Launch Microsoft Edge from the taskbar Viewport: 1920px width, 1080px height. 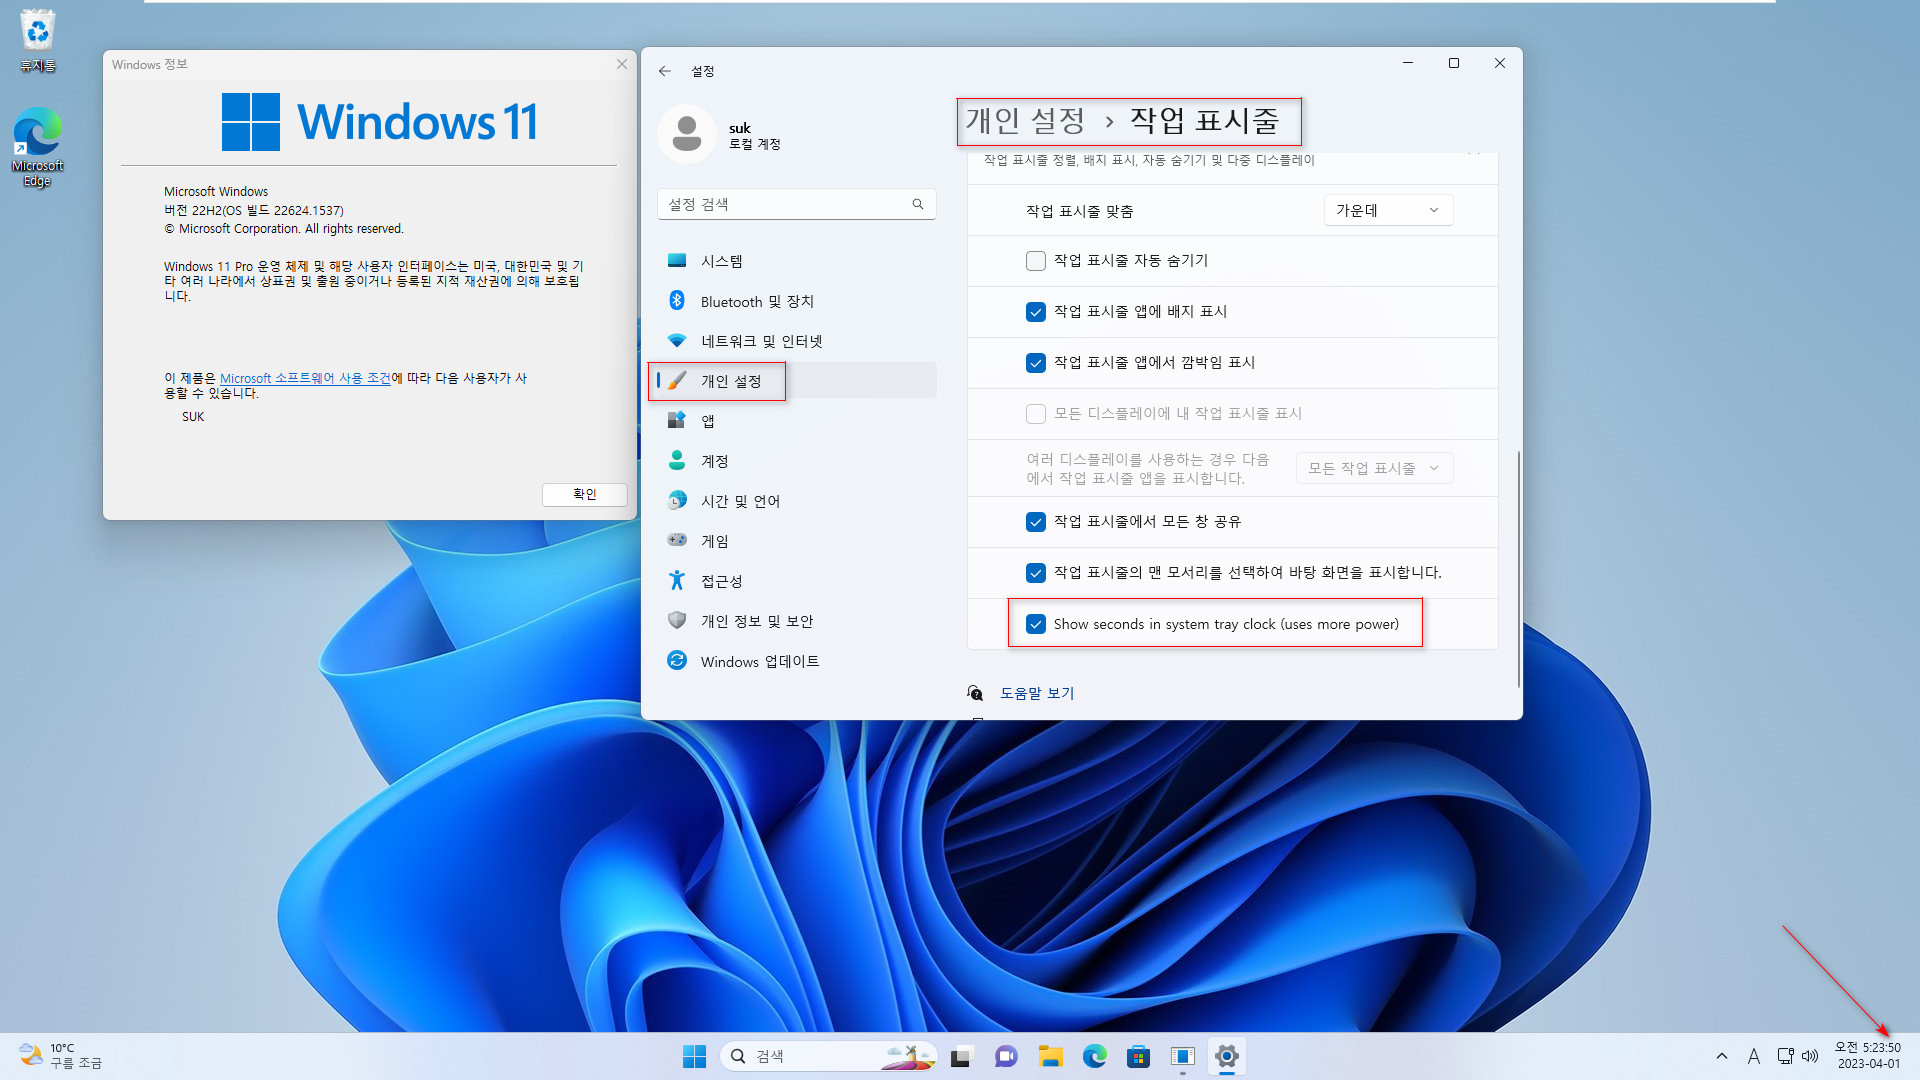1095,1056
